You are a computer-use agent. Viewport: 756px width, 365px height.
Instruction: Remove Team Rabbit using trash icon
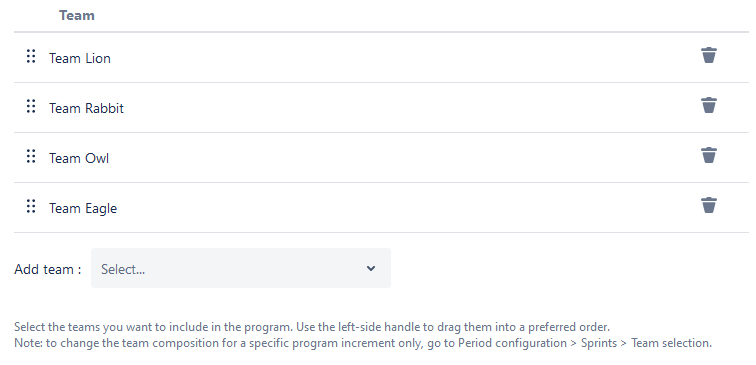tap(708, 105)
